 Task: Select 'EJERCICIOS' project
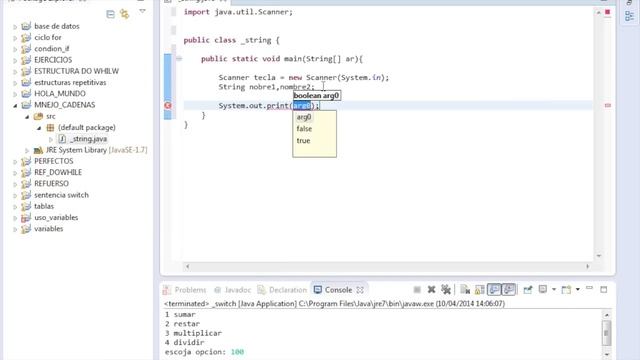pos(53,60)
